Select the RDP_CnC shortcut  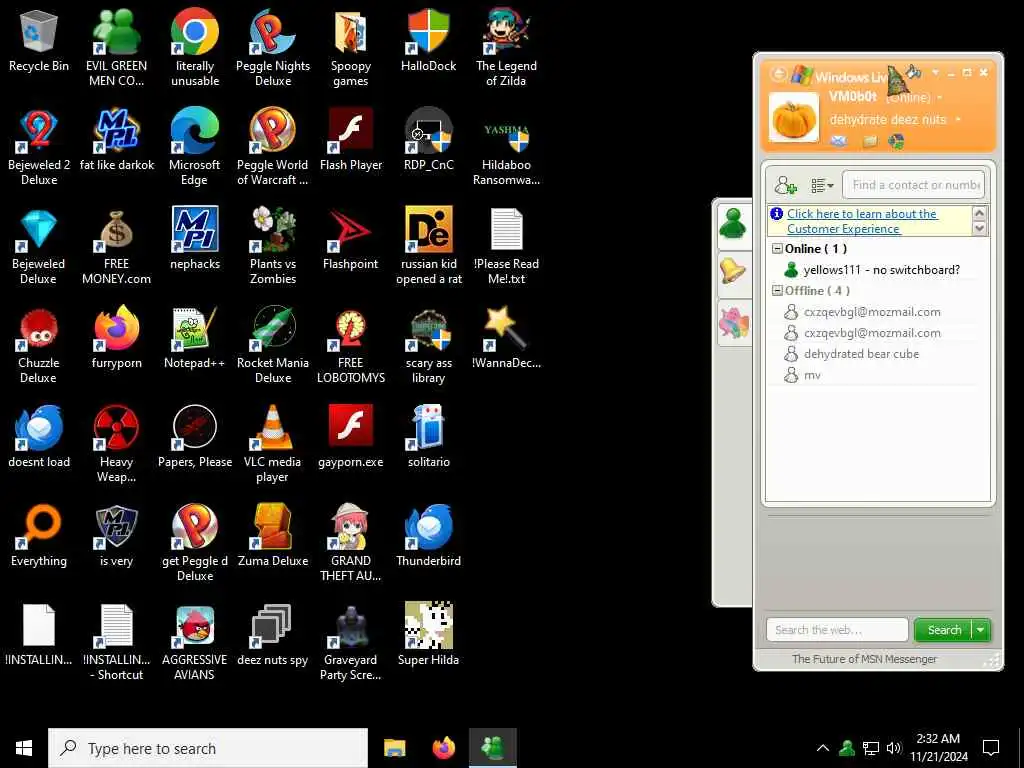428,141
